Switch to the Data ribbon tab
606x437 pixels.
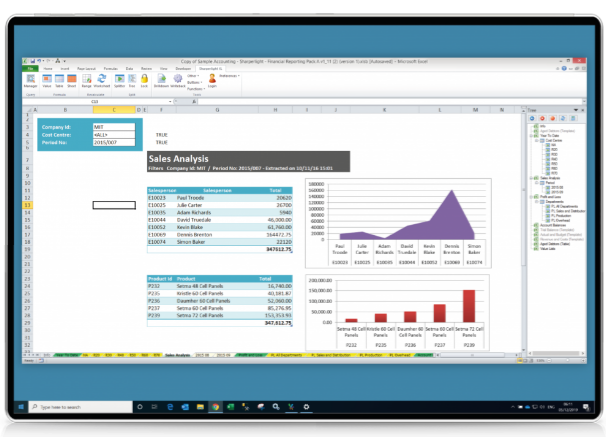(129, 68)
